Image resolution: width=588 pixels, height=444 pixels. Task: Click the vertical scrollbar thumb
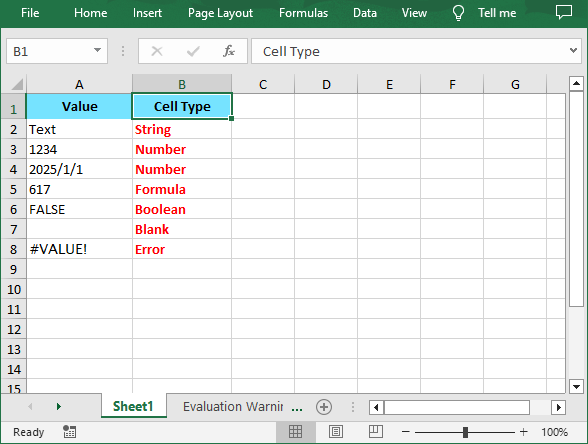576,199
